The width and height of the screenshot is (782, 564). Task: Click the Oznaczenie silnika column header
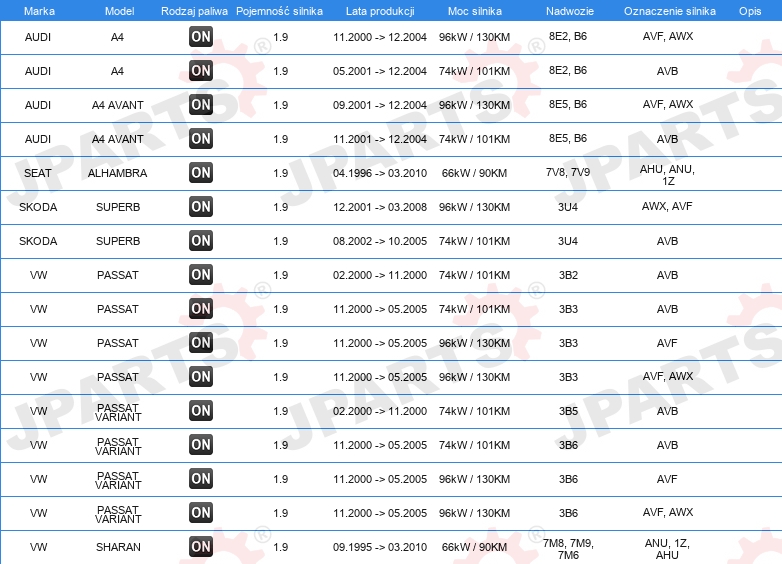pyautogui.click(x=669, y=11)
